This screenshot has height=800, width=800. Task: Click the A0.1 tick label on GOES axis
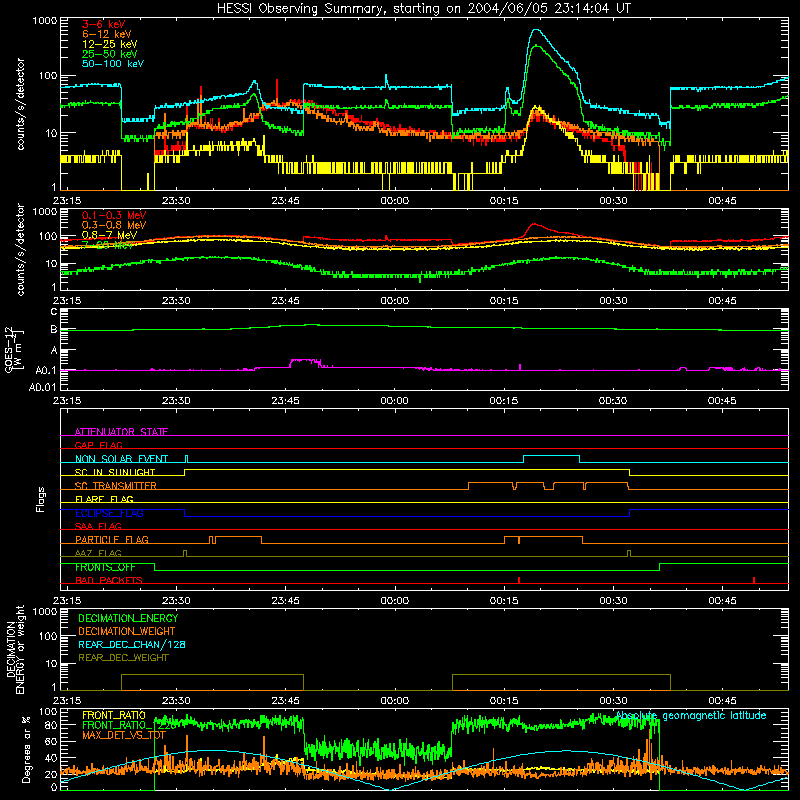(46, 370)
